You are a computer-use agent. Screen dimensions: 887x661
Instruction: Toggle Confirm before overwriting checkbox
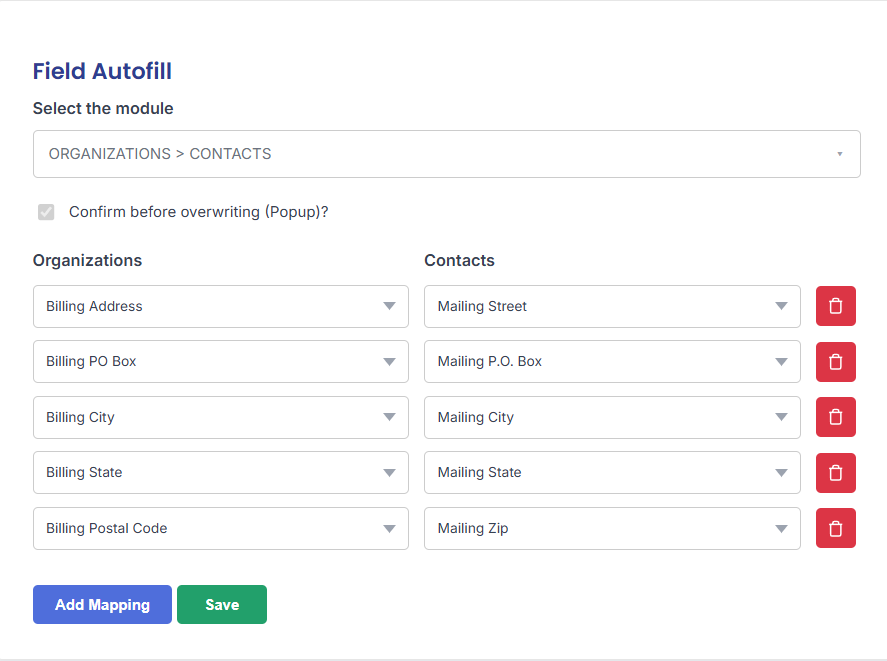(46, 212)
